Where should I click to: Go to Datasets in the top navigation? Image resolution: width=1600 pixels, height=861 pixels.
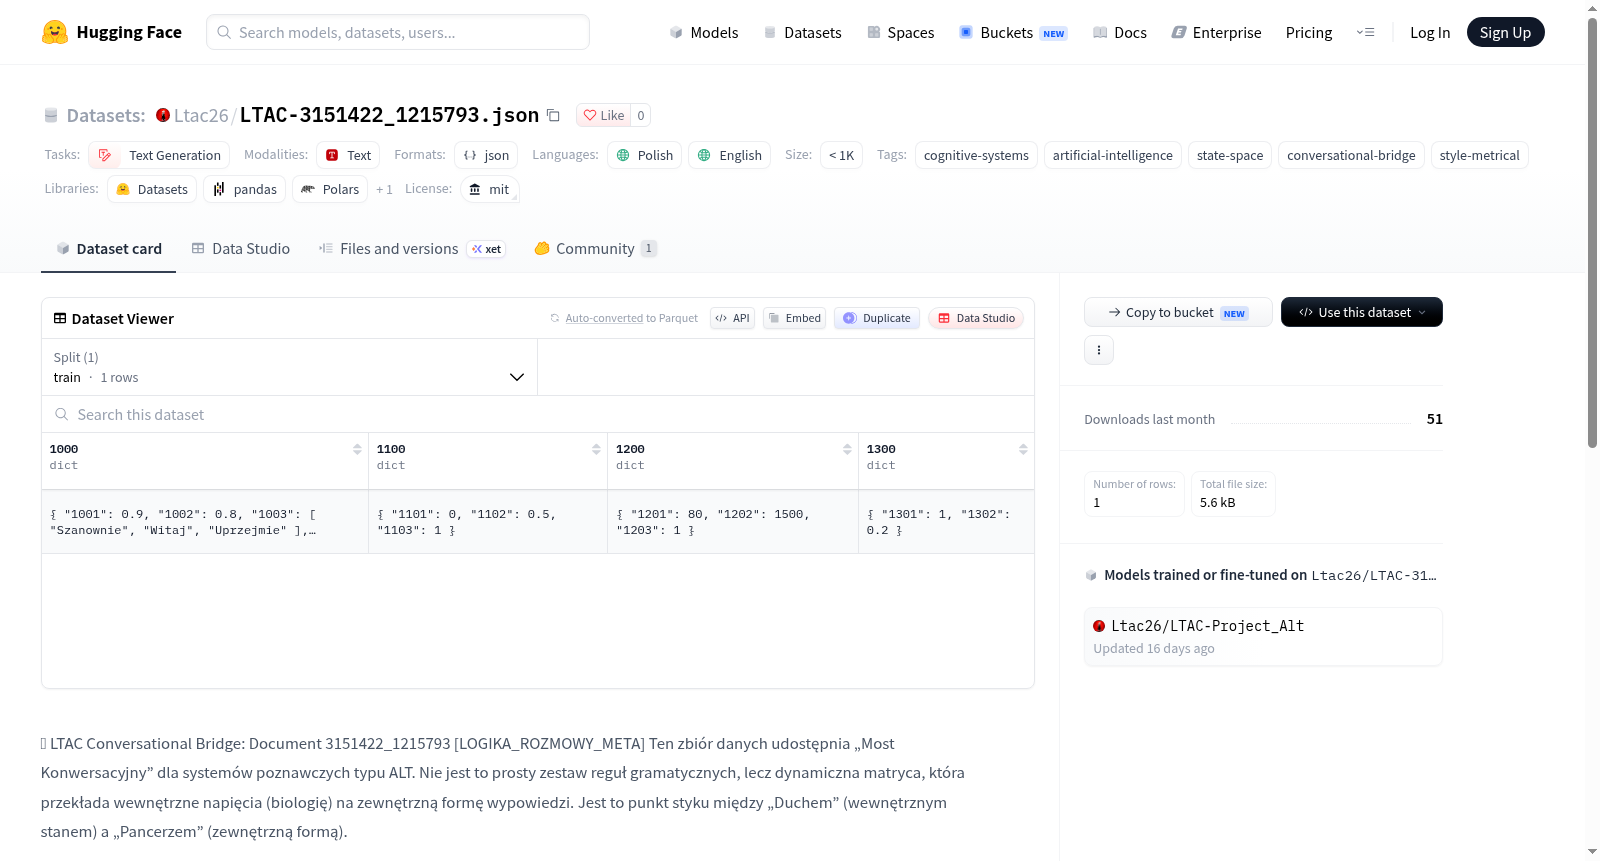(802, 32)
